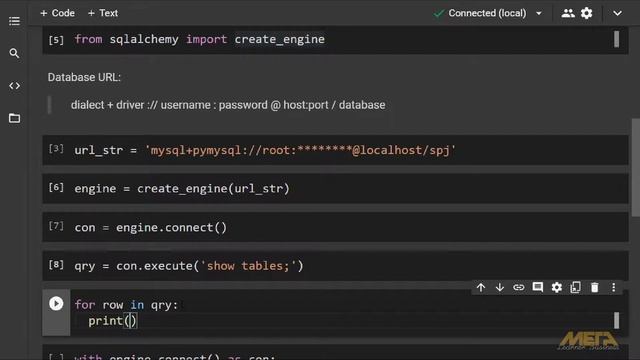Move the cell up with arrow icon
The width and height of the screenshot is (640, 360).
[481, 287]
